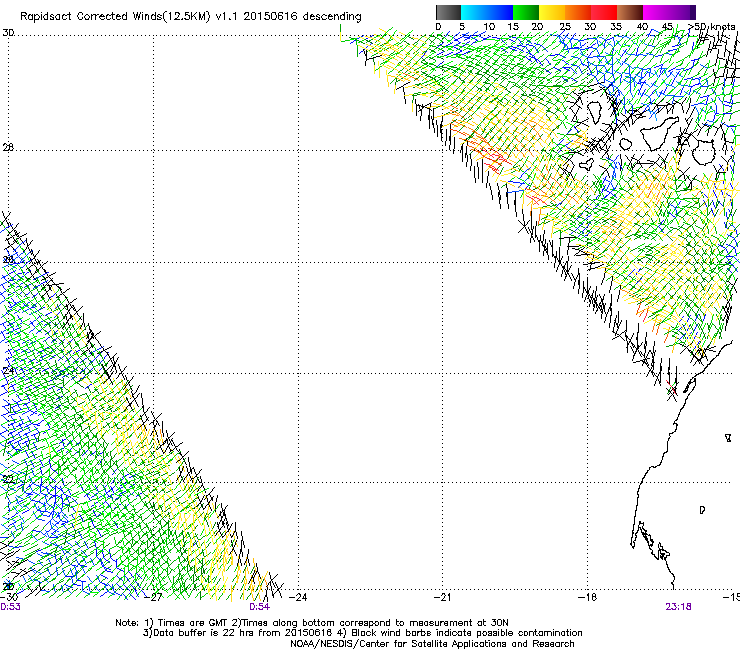Click the legend label '35'
Image resolution: width=740 pixels, height=650 pixels.
pyautogui.click(x=616, y=27)
